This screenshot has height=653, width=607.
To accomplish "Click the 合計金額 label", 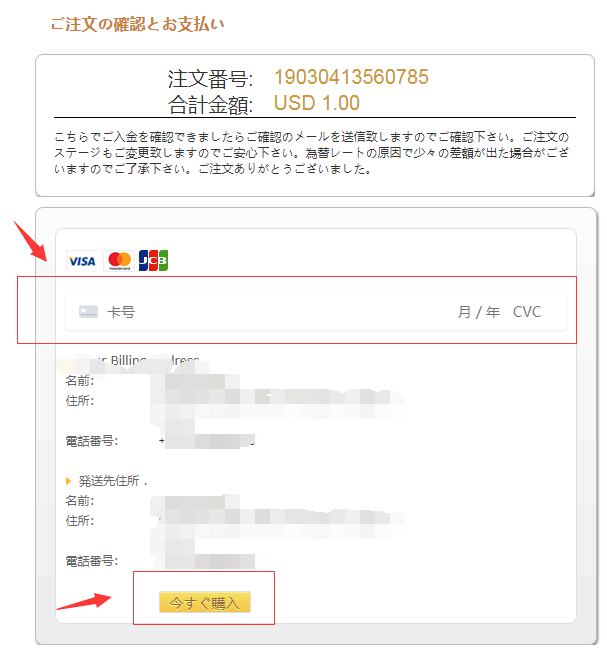I will click(210, 105).
